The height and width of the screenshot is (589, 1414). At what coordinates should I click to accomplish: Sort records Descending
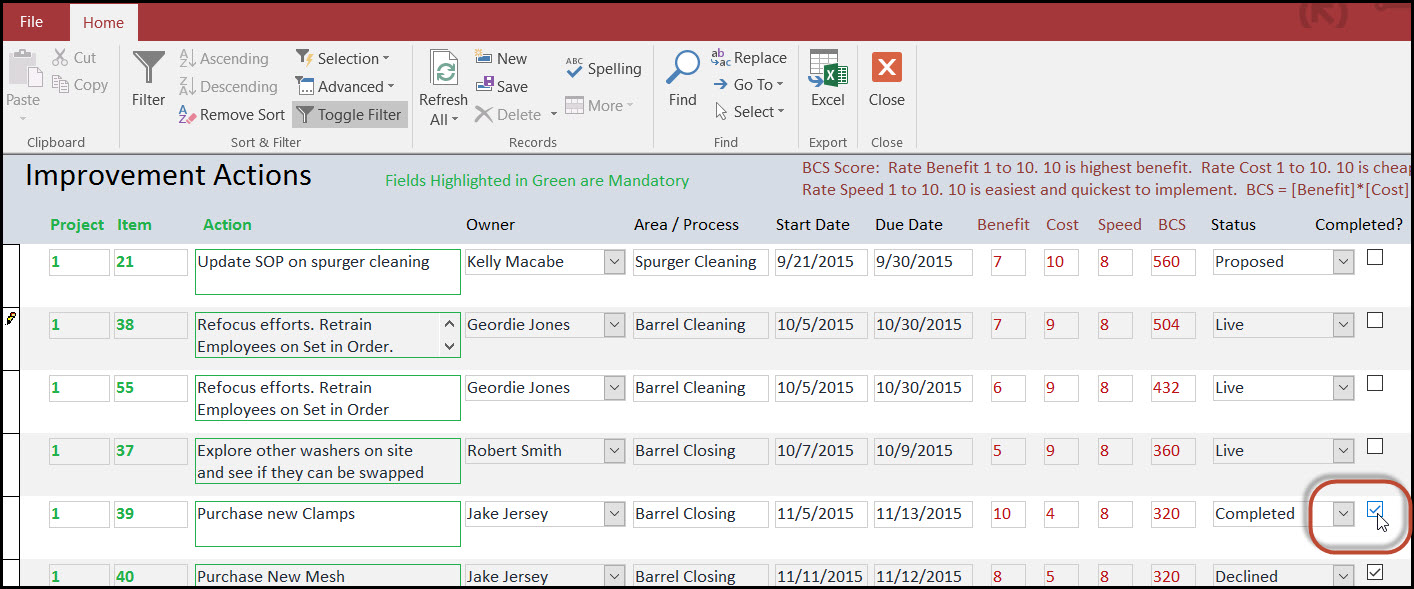[x=228, y=87]
